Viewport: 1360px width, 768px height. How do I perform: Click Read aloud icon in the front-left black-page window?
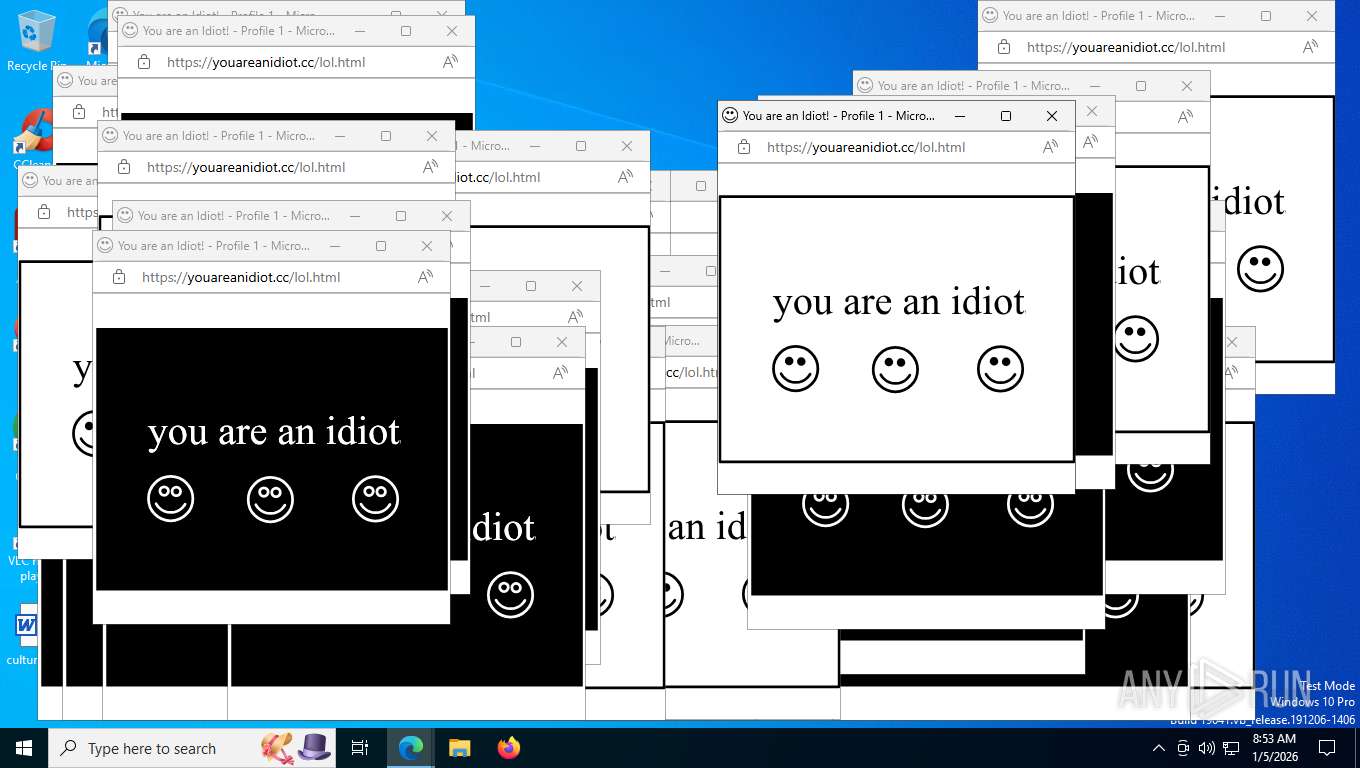point(425,277)
